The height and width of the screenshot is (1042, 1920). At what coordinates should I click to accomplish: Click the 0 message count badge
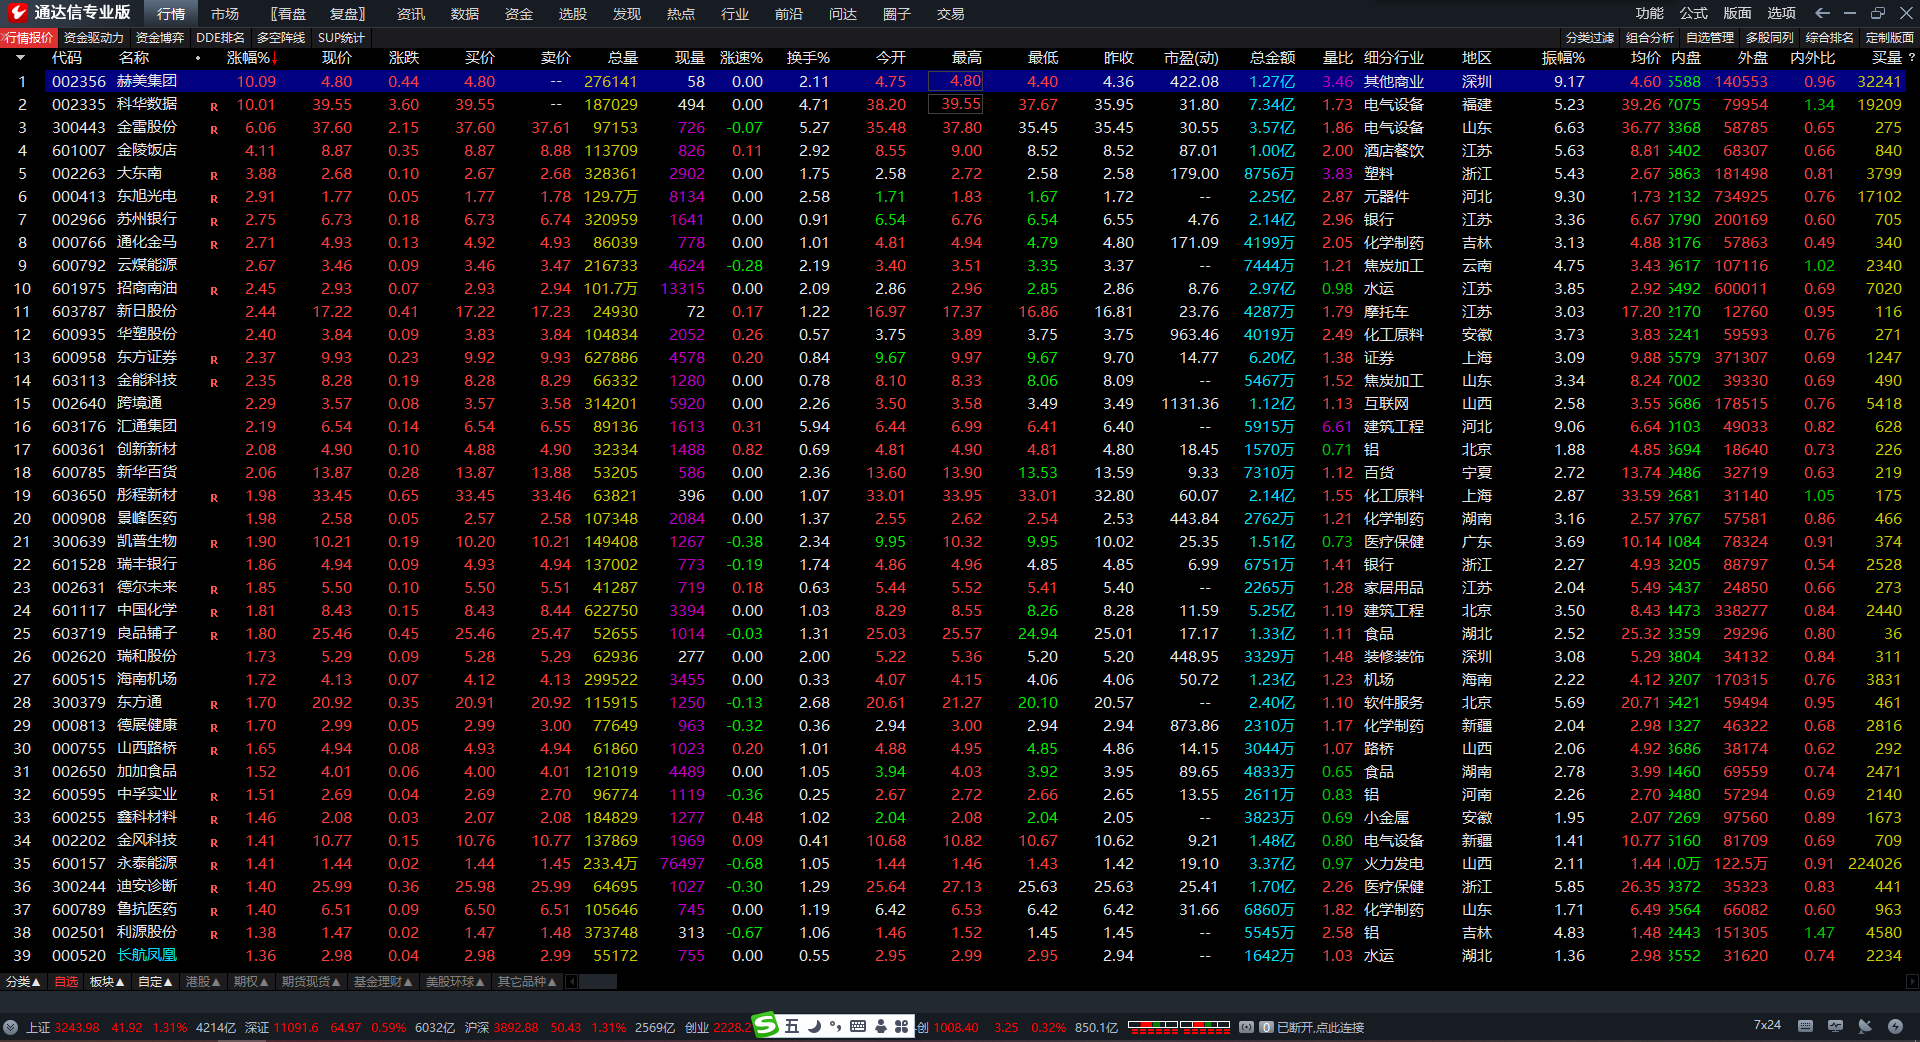coord(1266,1027)
